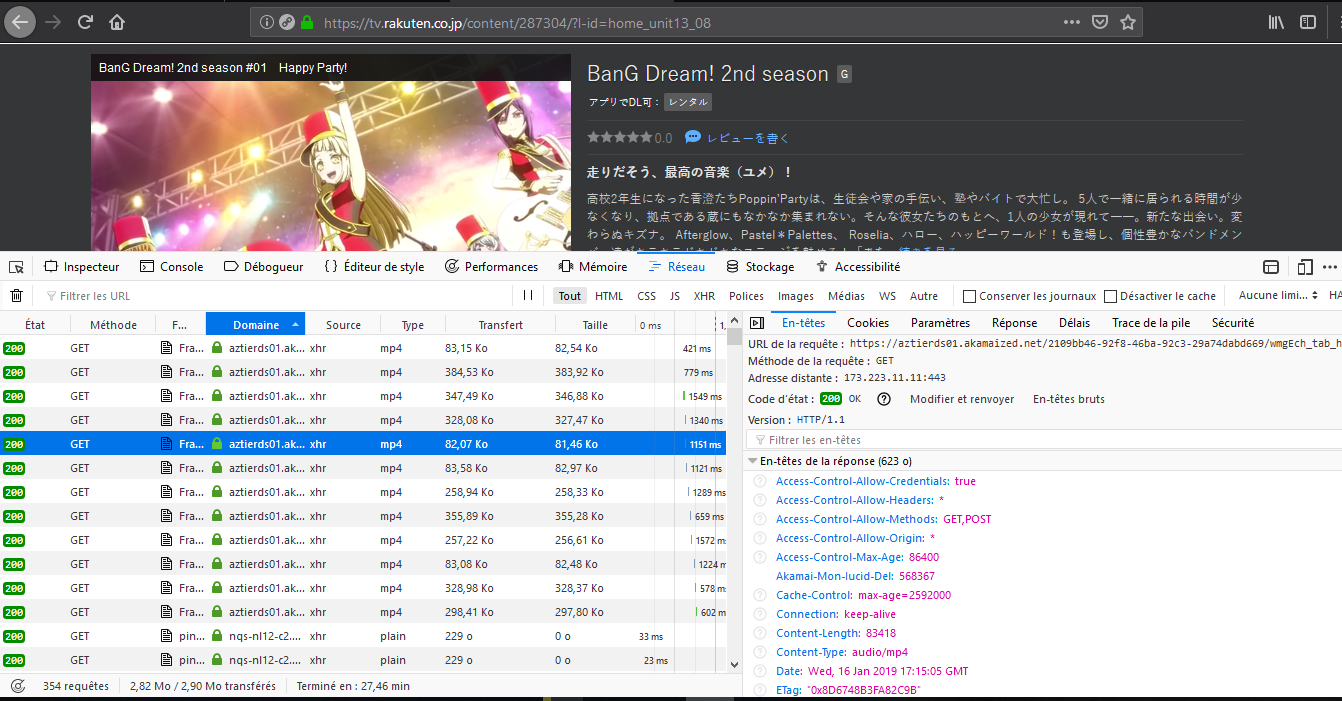Screen dimensions: 1342x701
Task: Switch to the Console devtools tab
Action: point(171,267)
